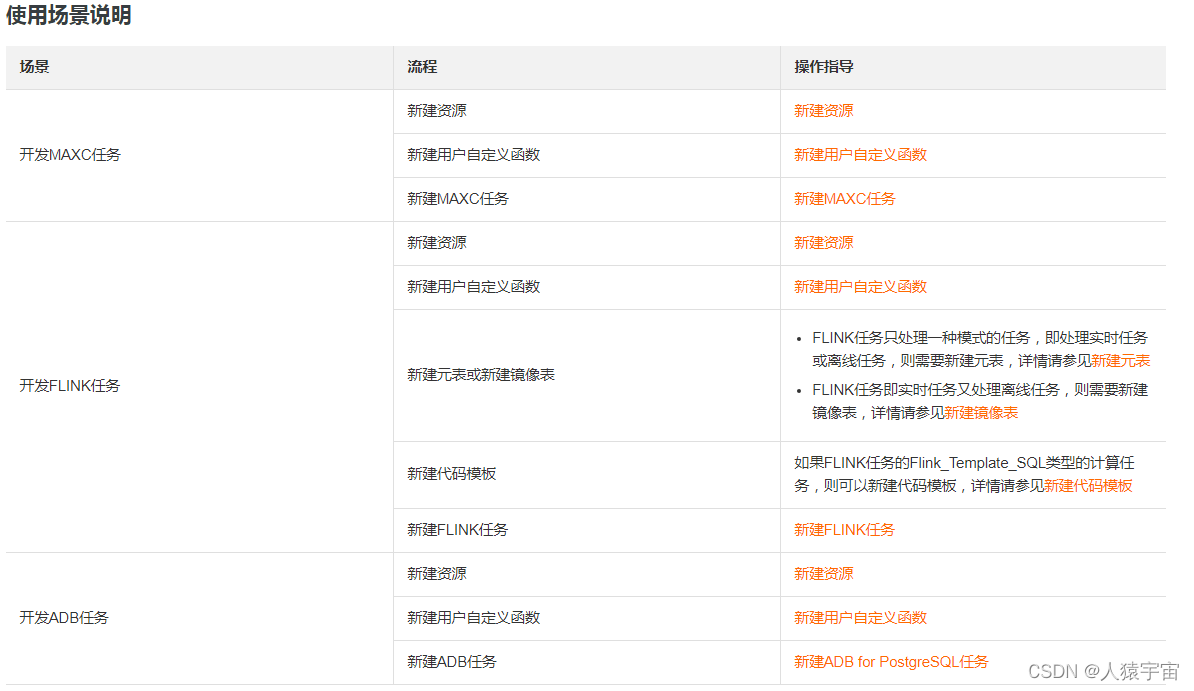Open 新建用户自定义函数 link in the 开发MAXC任务 section
Viewport: 1194px width, 691px height.
(860, 155)
